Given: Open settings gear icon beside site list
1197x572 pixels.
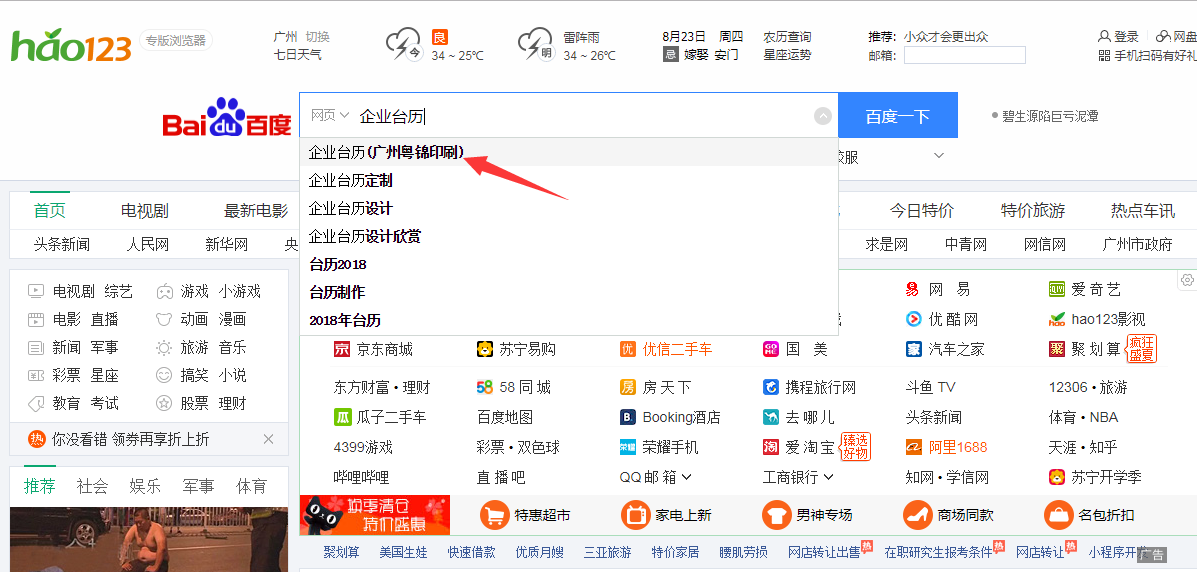Looking at the screenshot, I should pyautogui.click(x=1187, y=280).
